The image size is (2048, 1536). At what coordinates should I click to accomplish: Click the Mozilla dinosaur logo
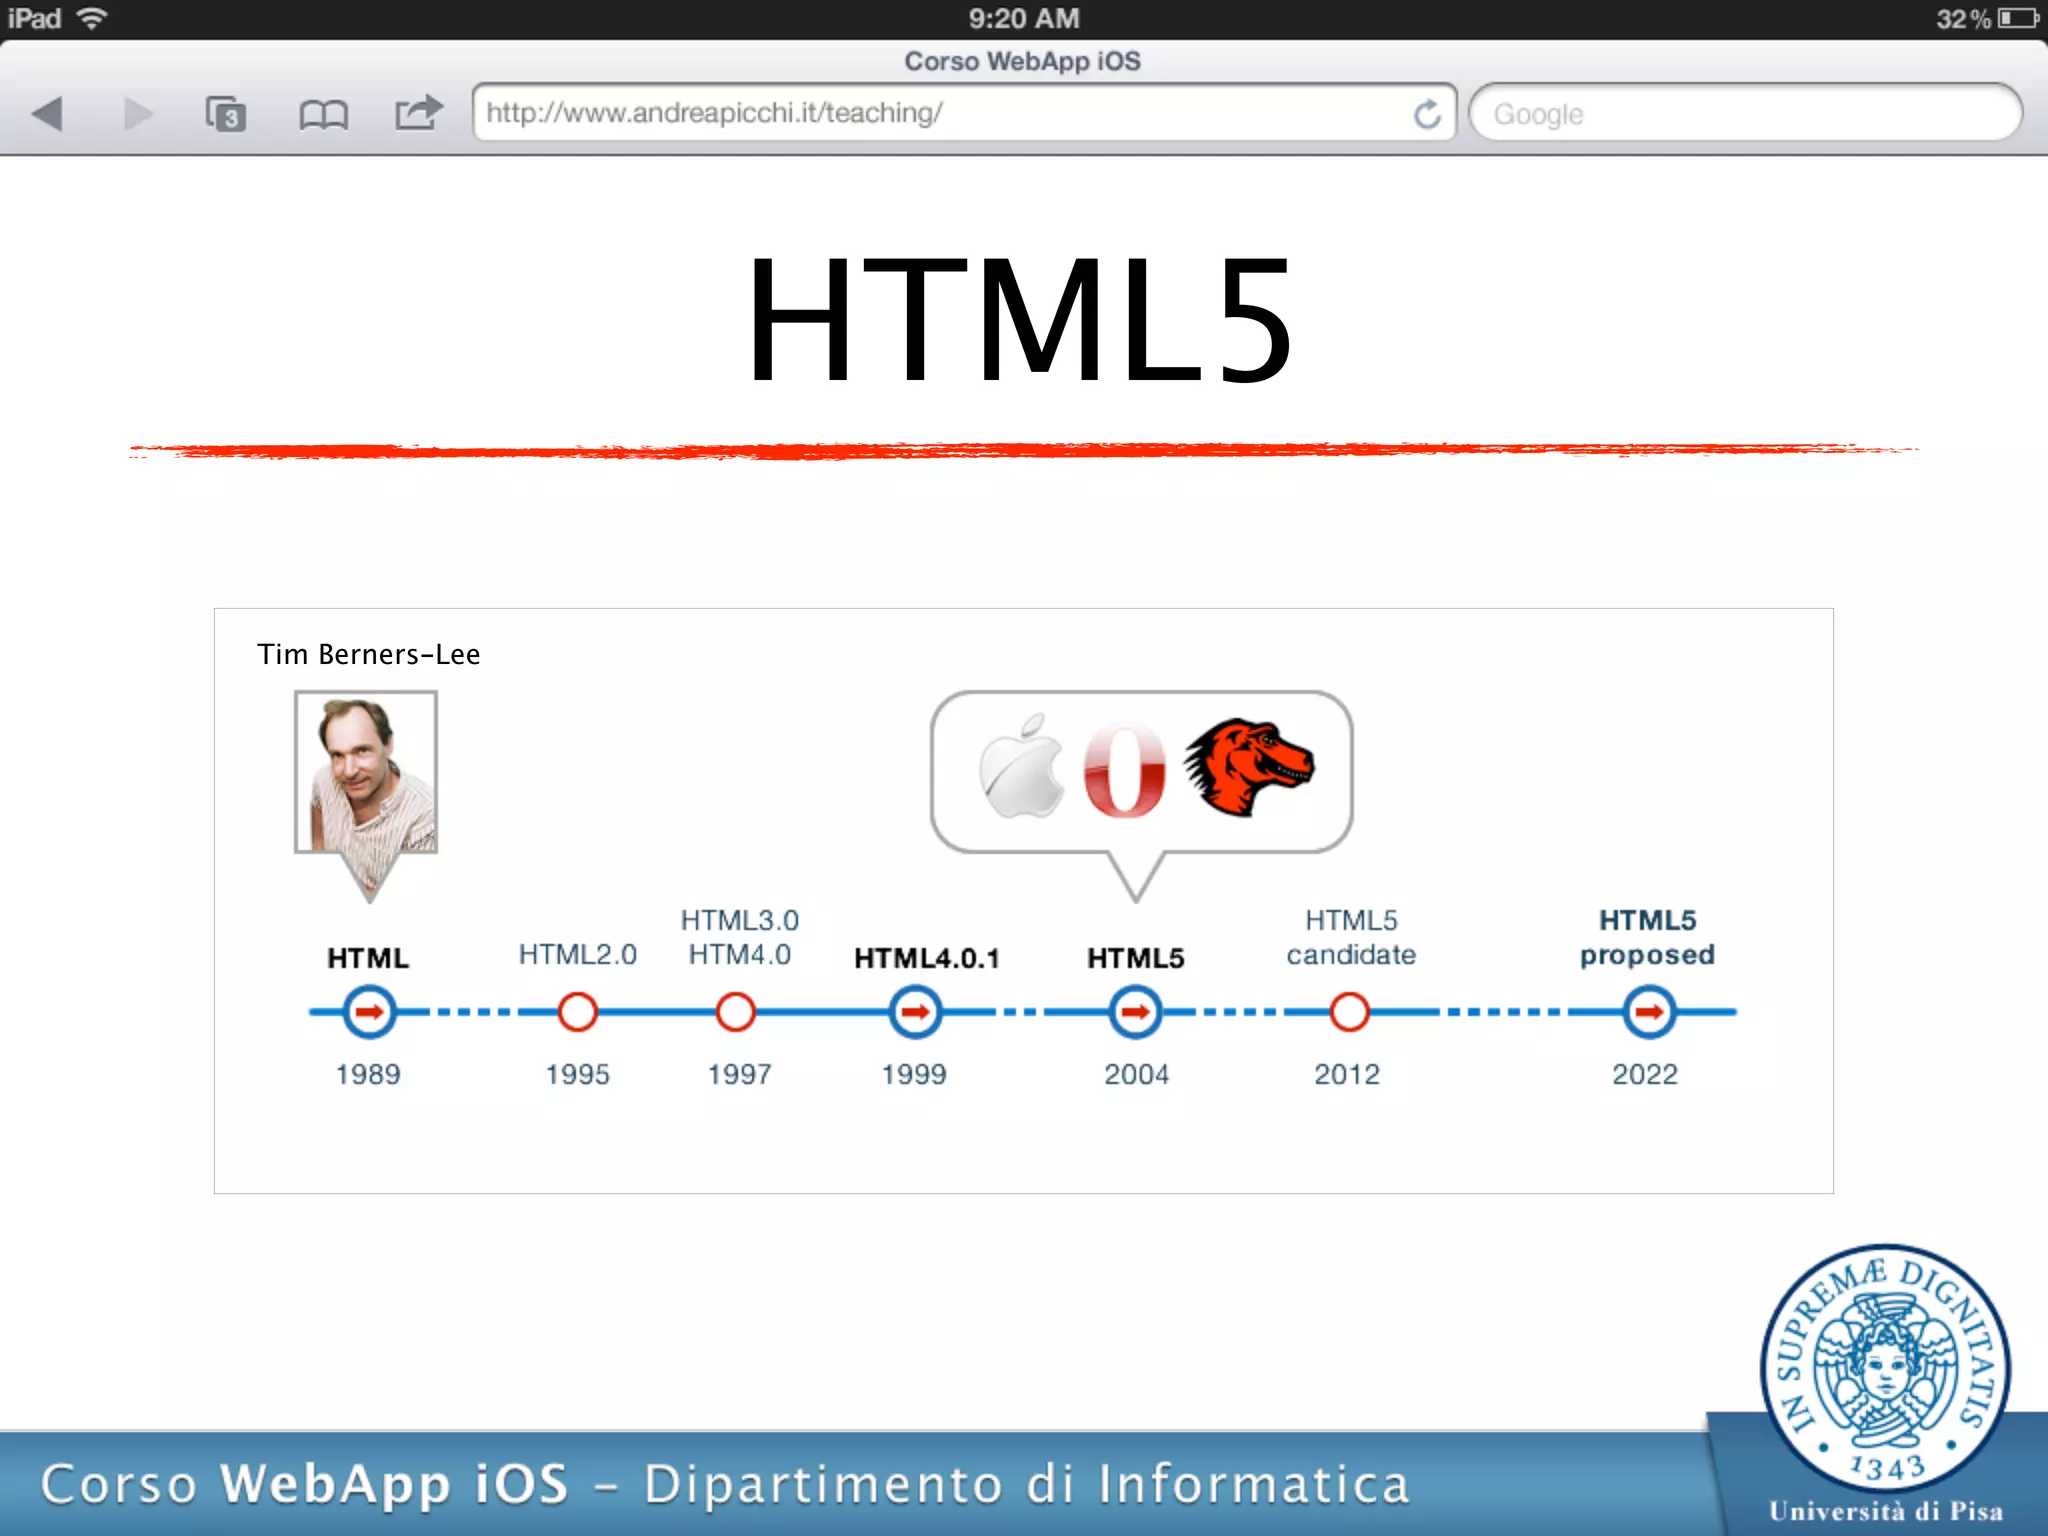[1248, 766]
